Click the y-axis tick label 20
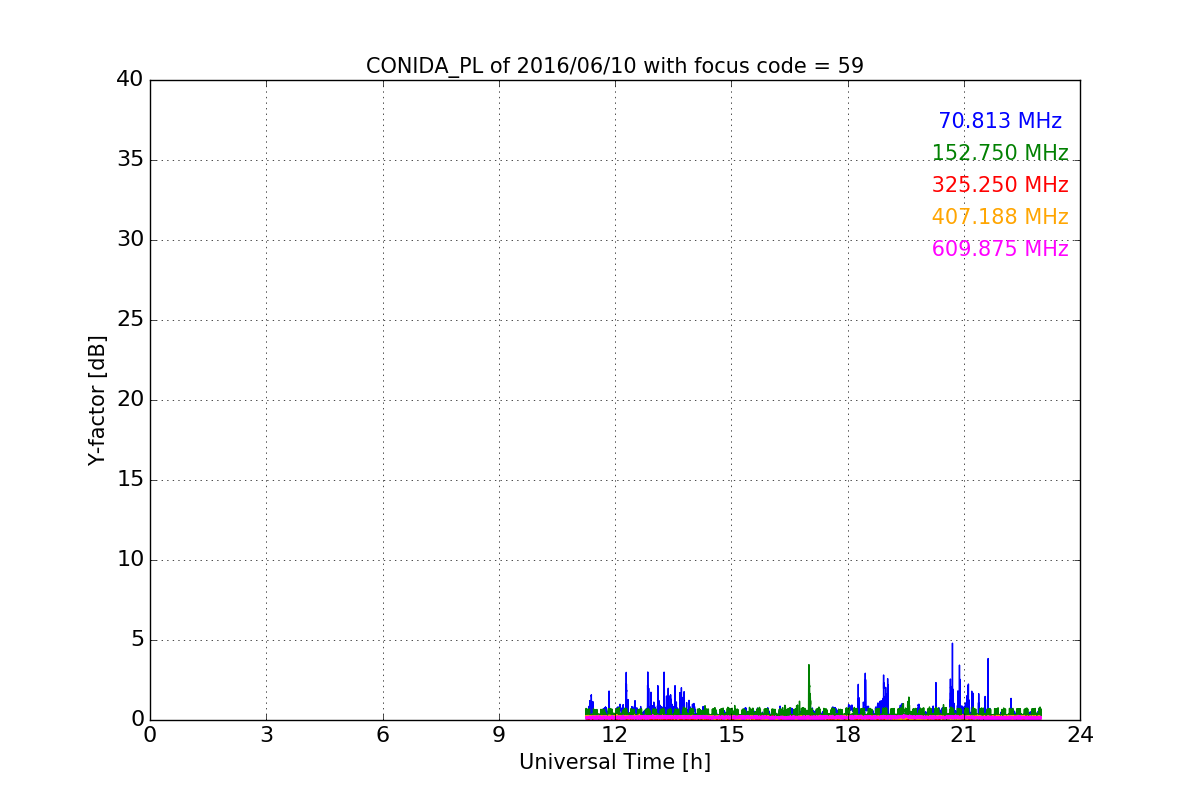 [130, 400]
